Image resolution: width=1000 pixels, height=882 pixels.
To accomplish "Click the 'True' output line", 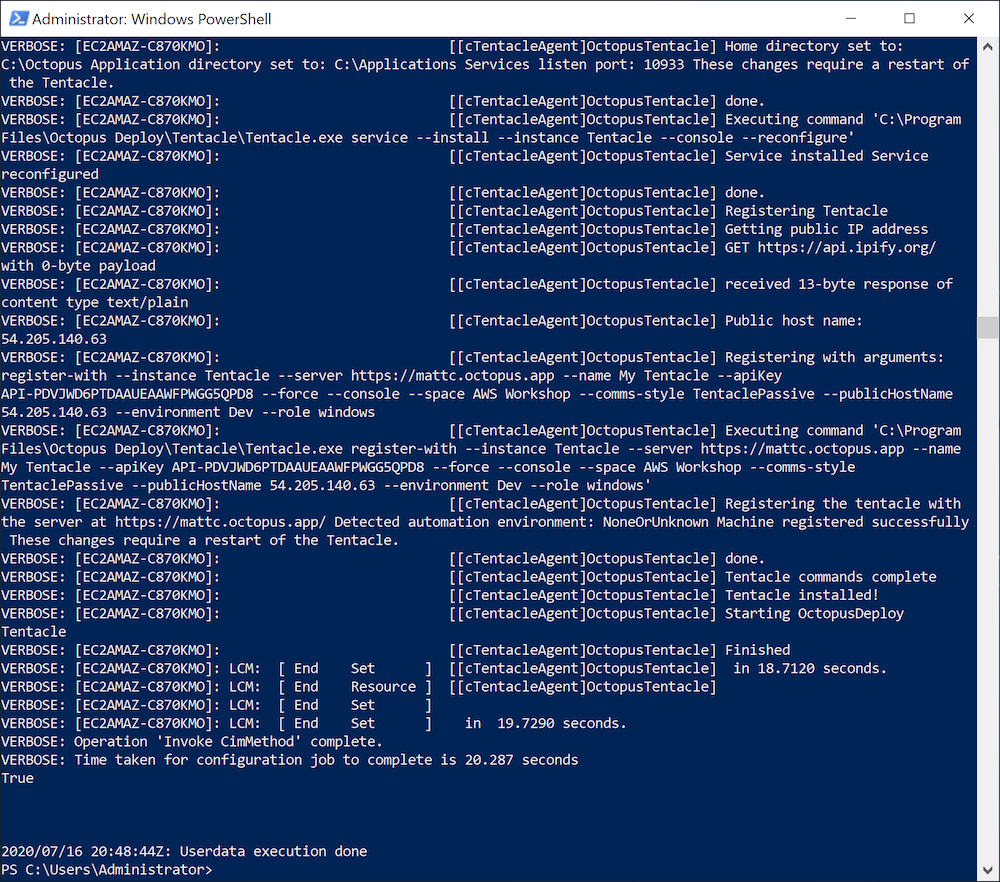I will pyautogui.click(x=18, y=778).
